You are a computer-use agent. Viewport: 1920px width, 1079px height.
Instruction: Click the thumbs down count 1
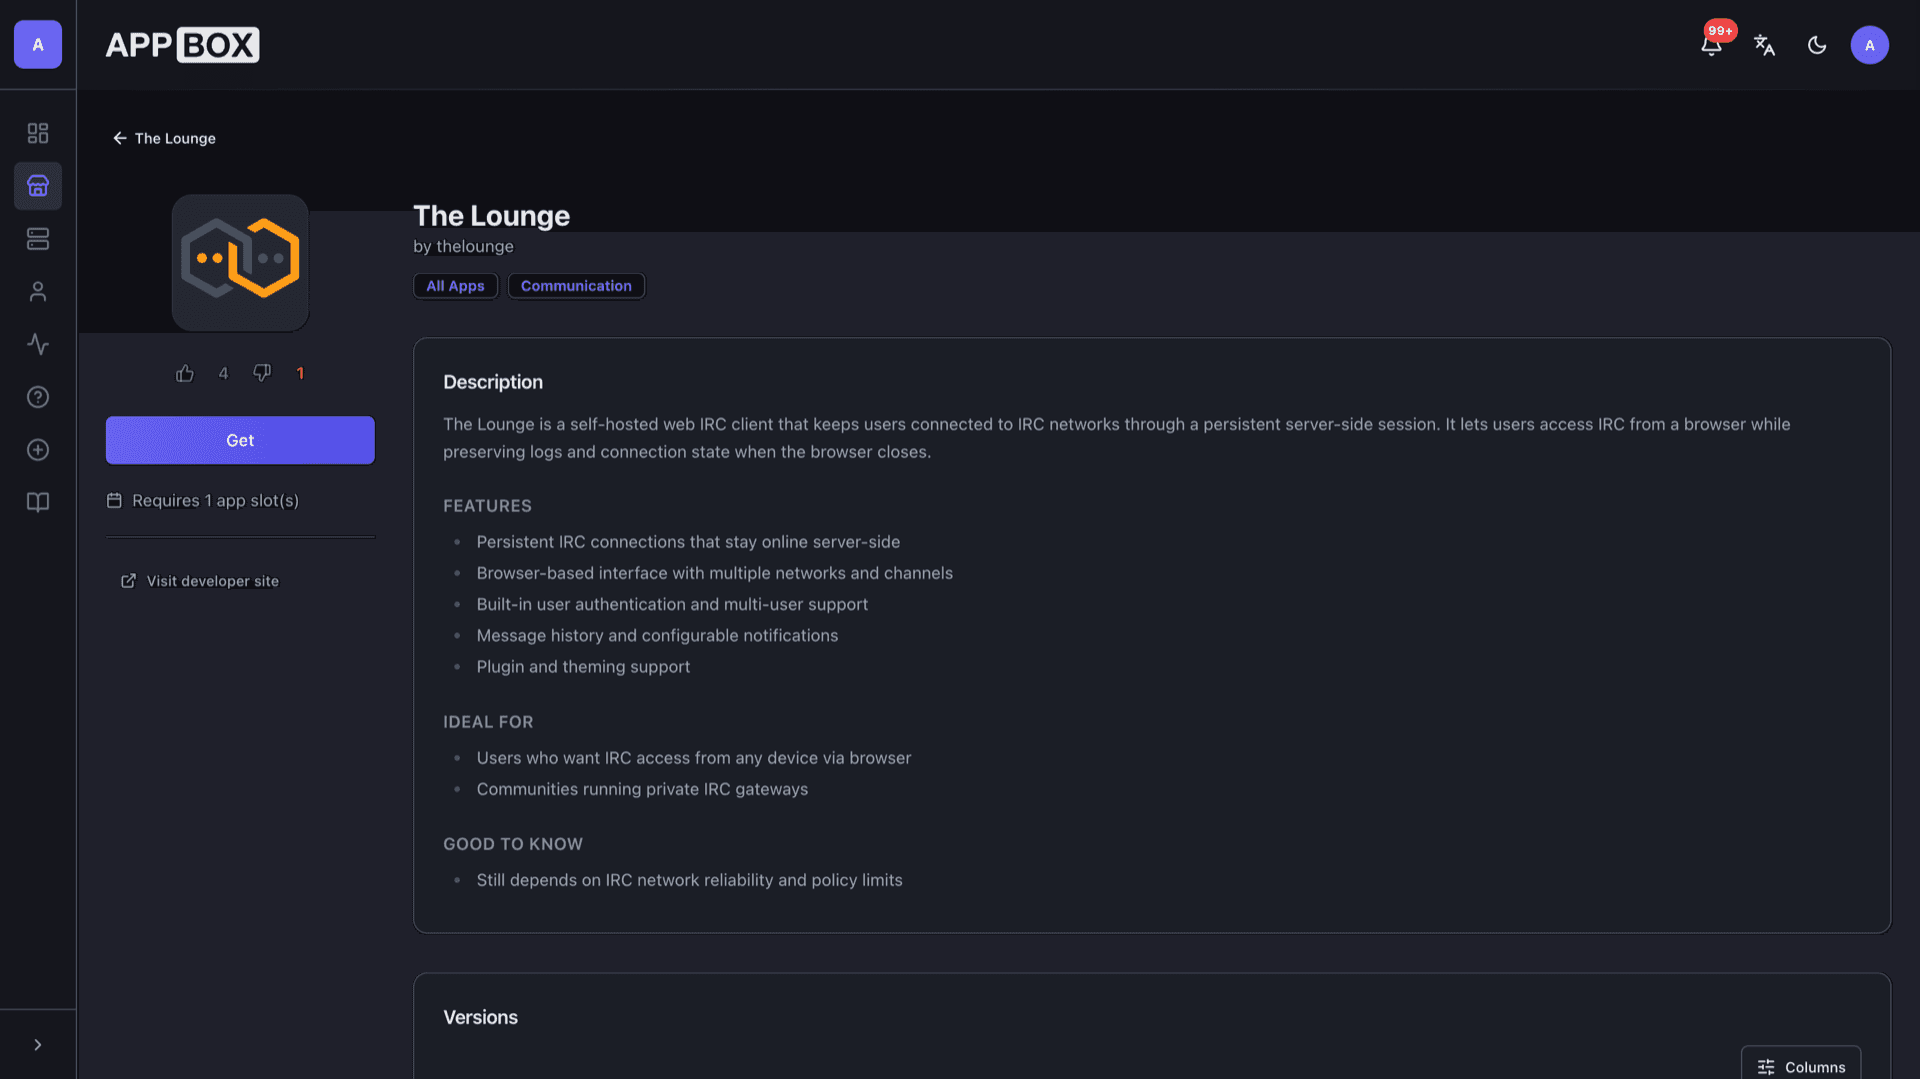click(300, 373)
